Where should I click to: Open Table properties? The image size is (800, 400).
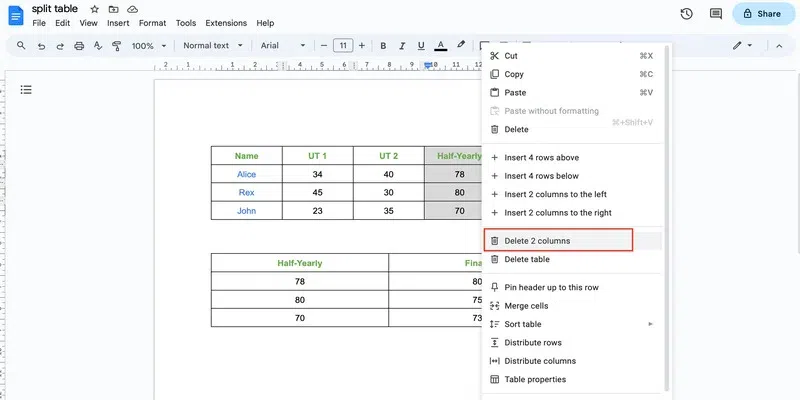click(572, 379)
